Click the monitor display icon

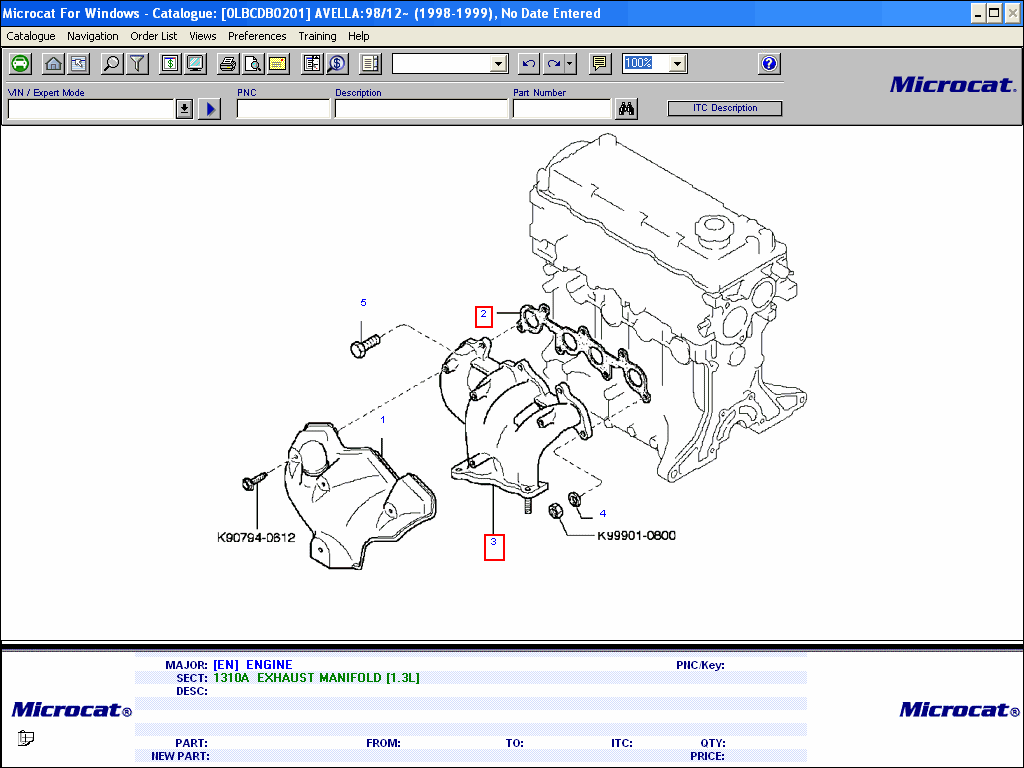point(195,63)
